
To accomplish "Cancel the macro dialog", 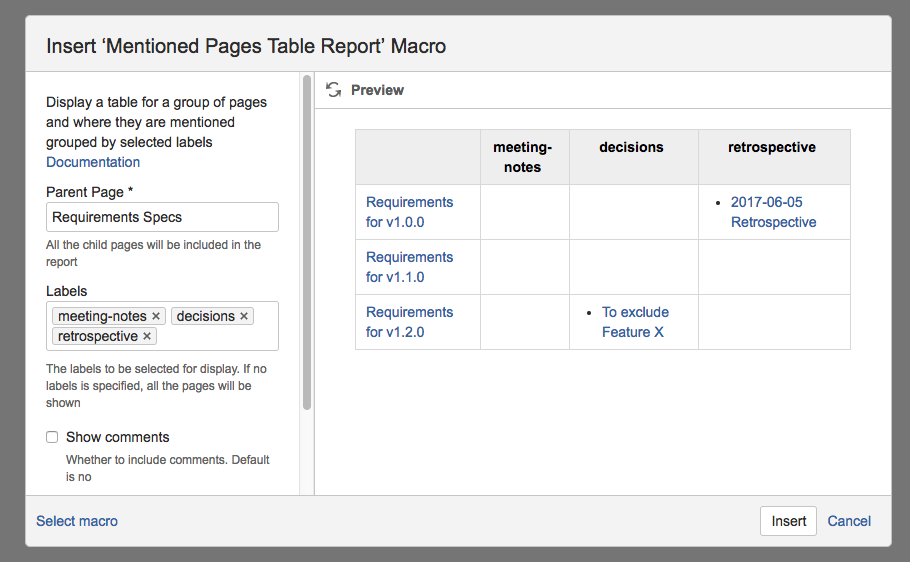I will [x=849, y=521].
